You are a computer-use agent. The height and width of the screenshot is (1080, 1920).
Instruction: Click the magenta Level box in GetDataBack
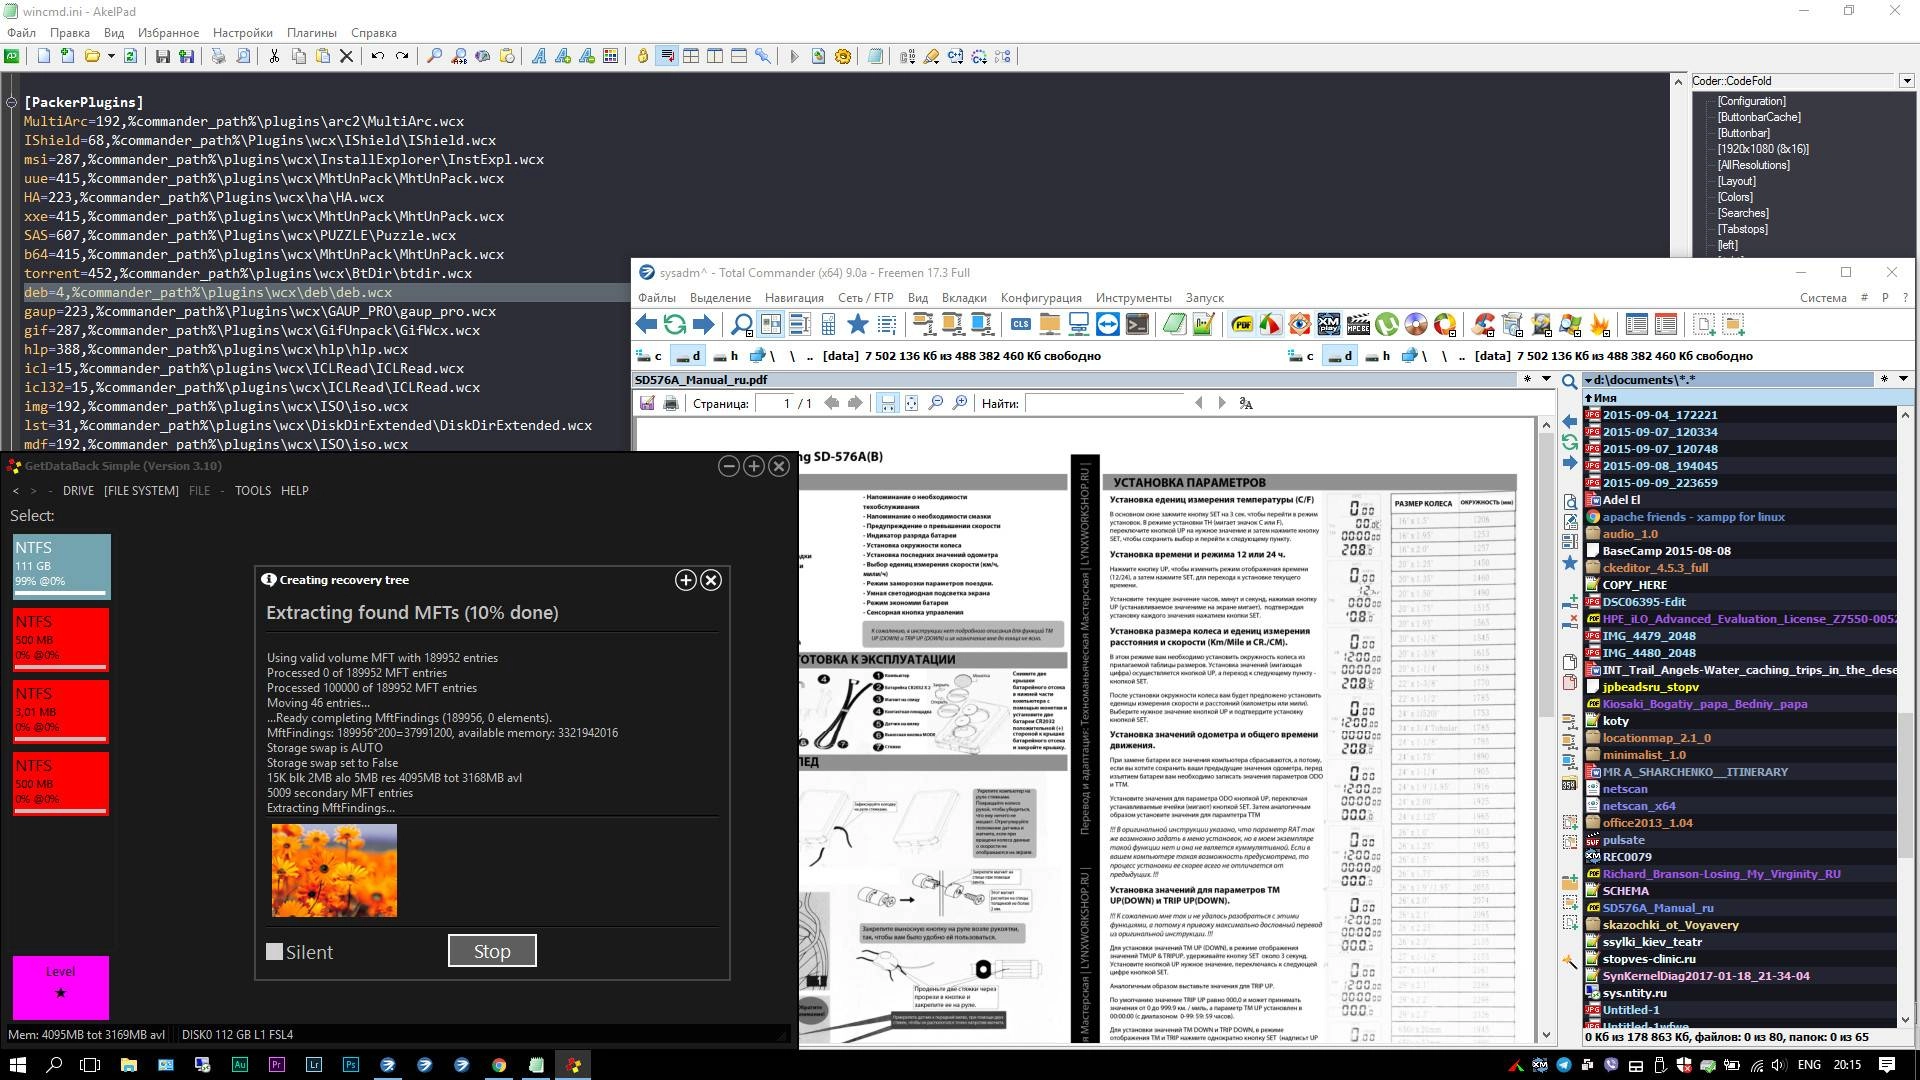click(60, 988)
